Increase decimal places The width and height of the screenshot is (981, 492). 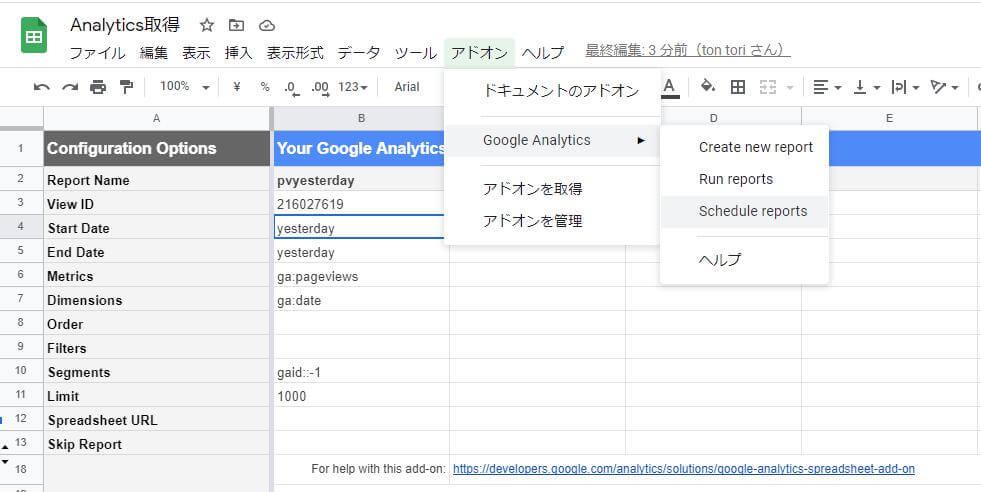point(320,88)
